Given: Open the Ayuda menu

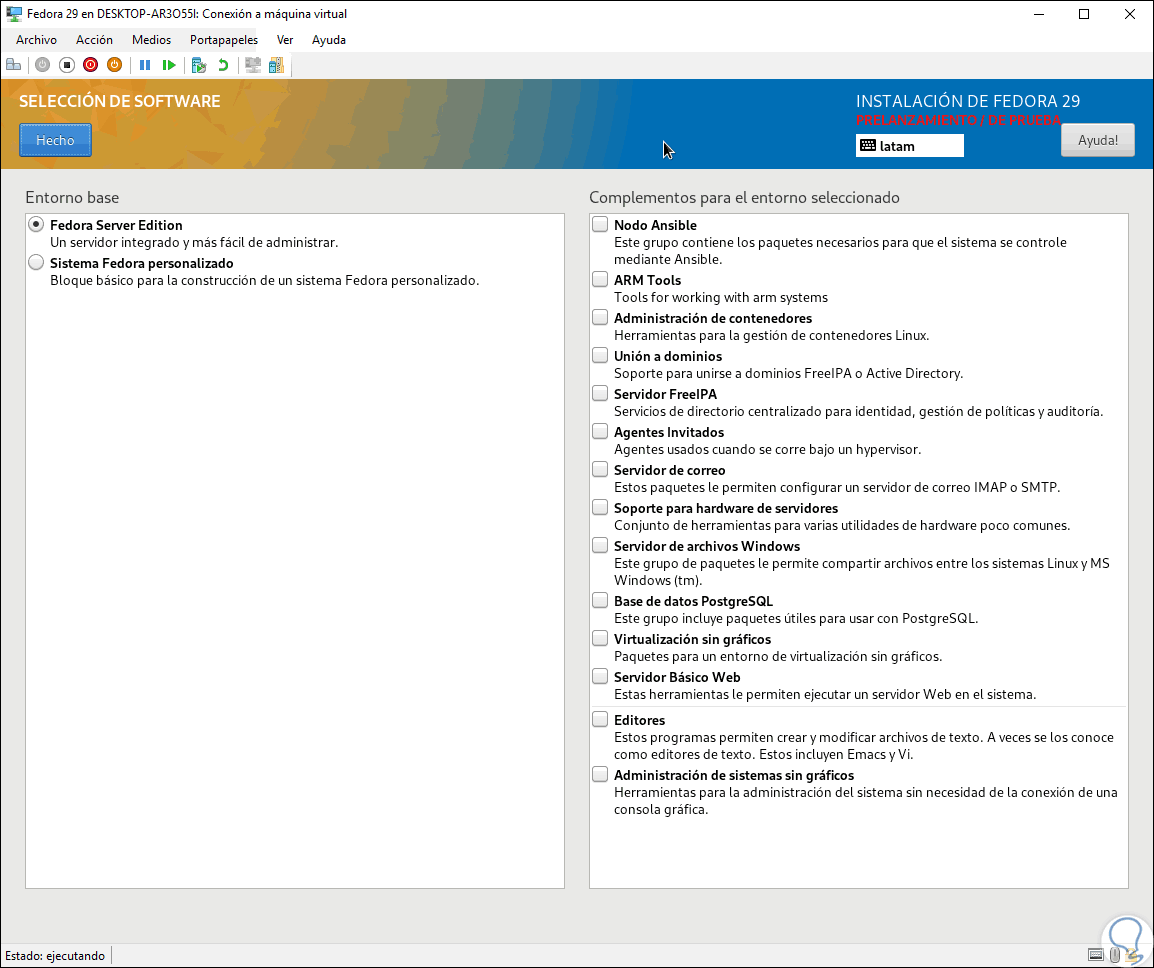Looking at the screenshot, I should coord(328,40).
